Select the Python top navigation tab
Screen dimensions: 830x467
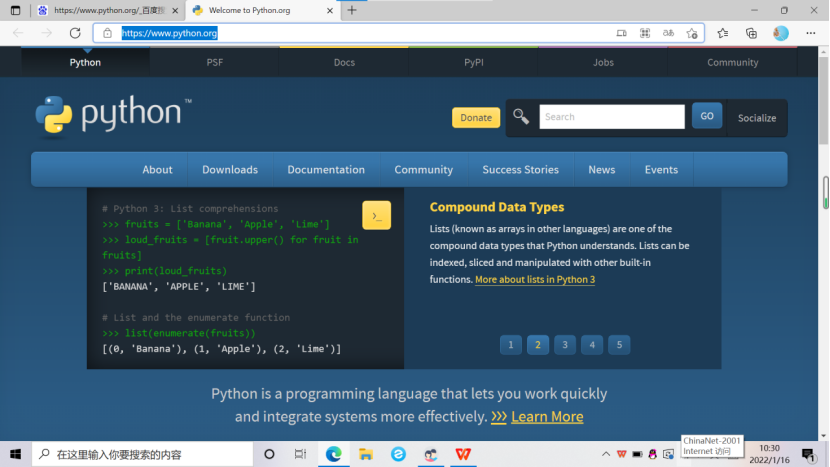click(x=85, y=62)
